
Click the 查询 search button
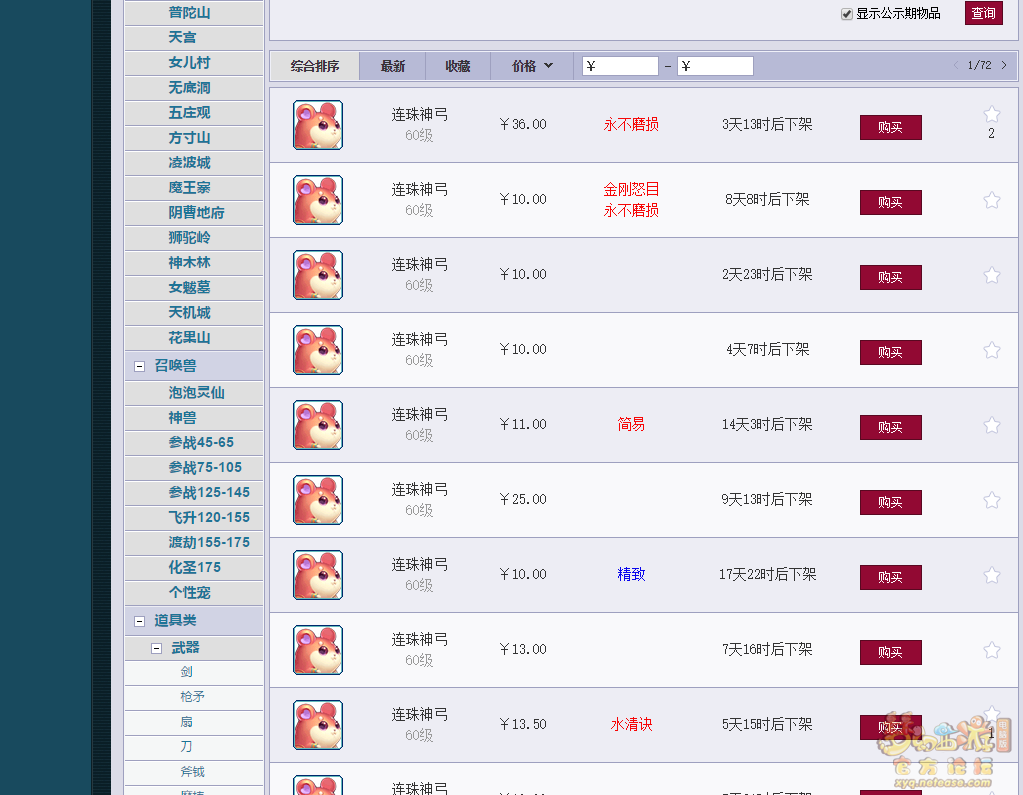(983, 13)
